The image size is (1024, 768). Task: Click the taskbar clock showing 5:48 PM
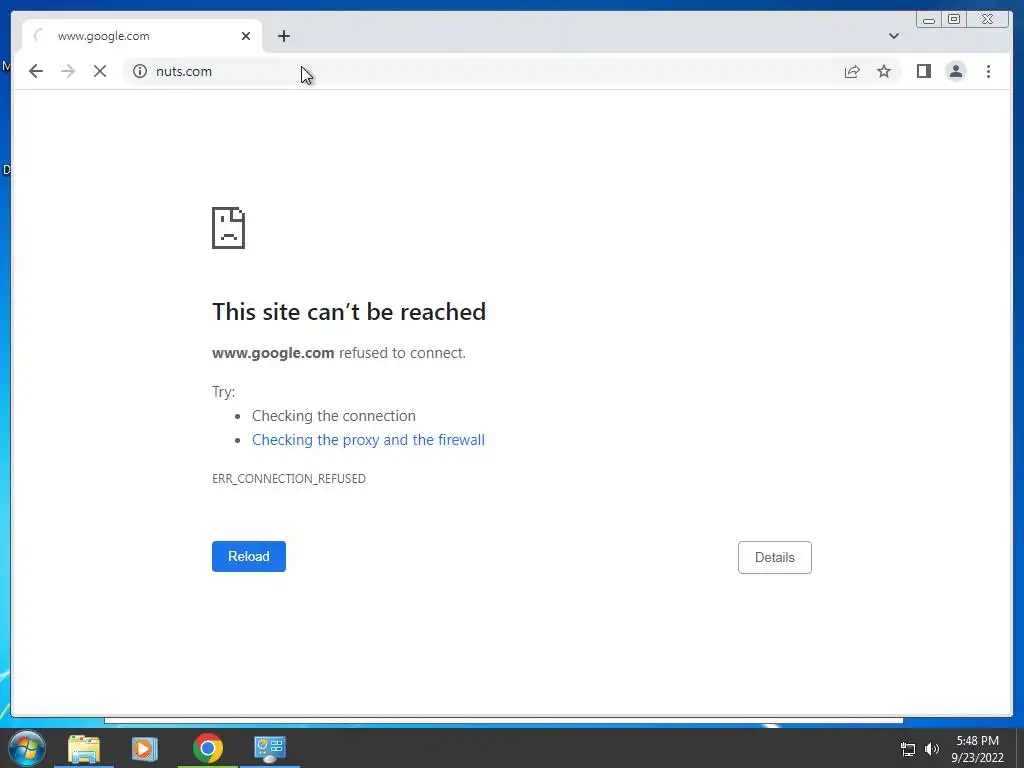[x=978, y=749]
